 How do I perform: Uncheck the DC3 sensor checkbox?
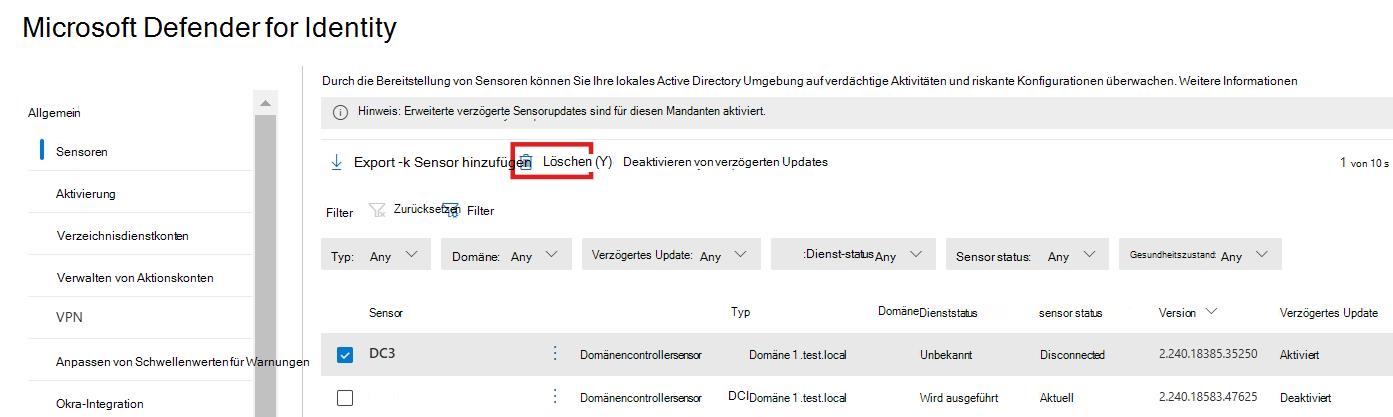coord(345,354)
